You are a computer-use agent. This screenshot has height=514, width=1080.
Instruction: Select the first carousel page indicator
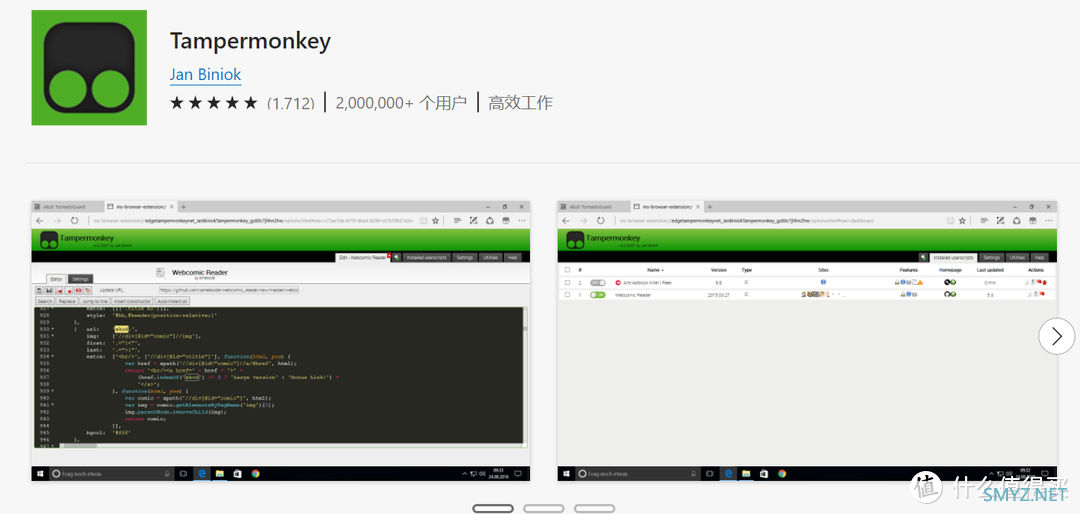point(492,508)
